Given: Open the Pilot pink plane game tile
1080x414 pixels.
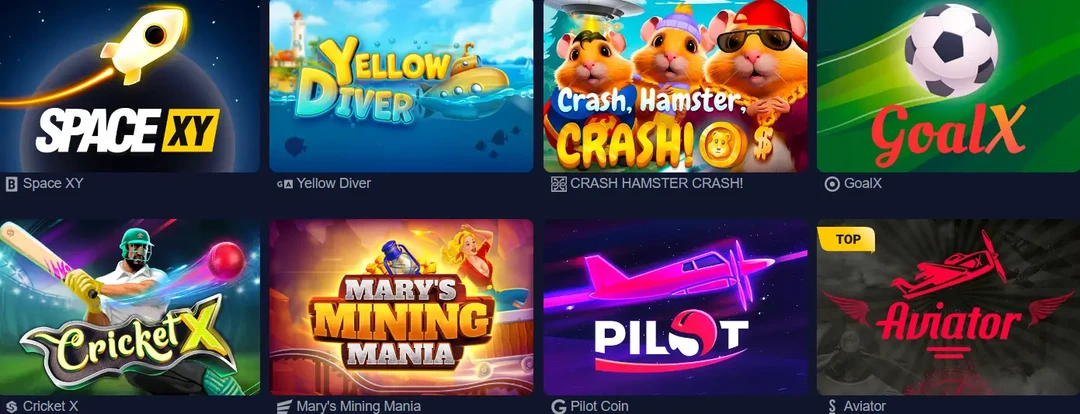Looking at the screenshot, I should click(675, 307).
